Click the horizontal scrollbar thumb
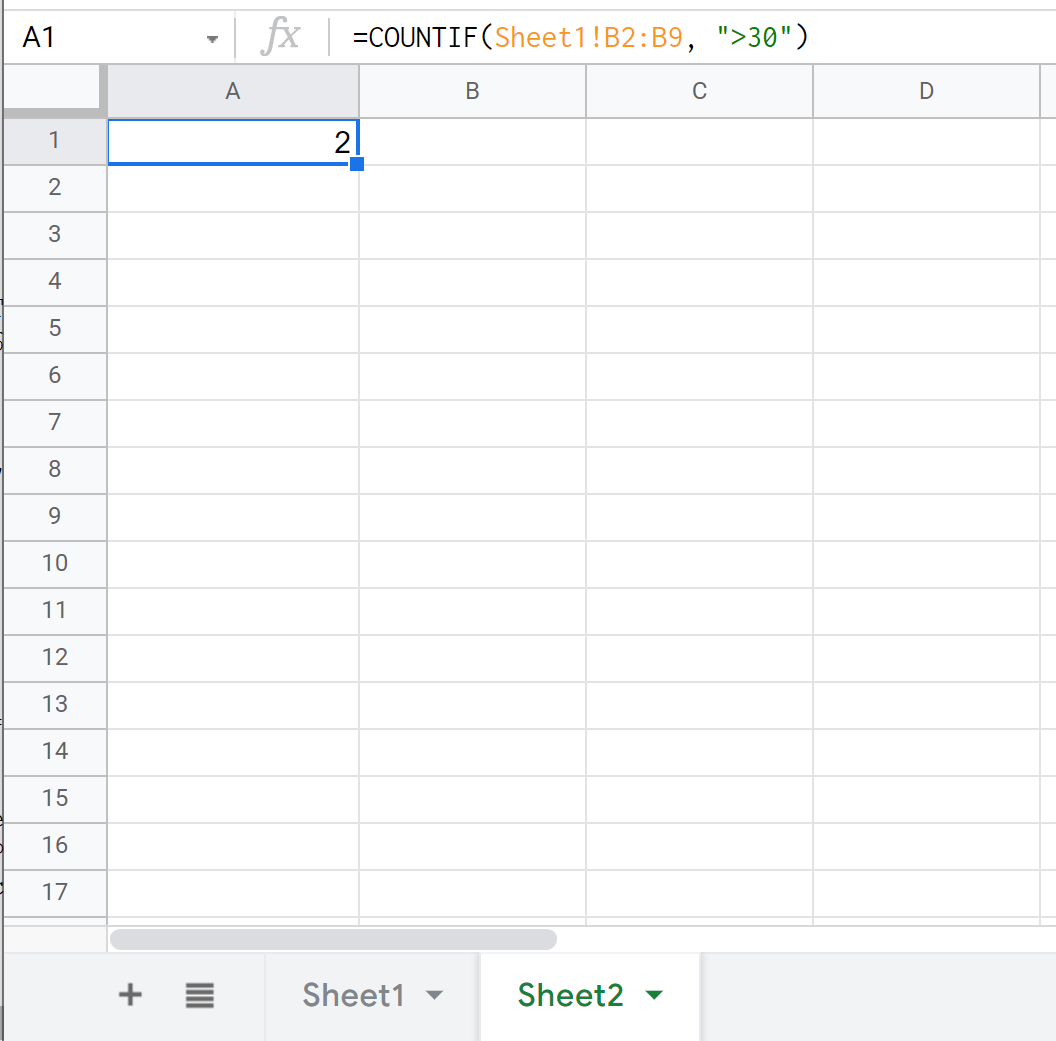The image size is (1056, 1041). [x=334, y=938]
